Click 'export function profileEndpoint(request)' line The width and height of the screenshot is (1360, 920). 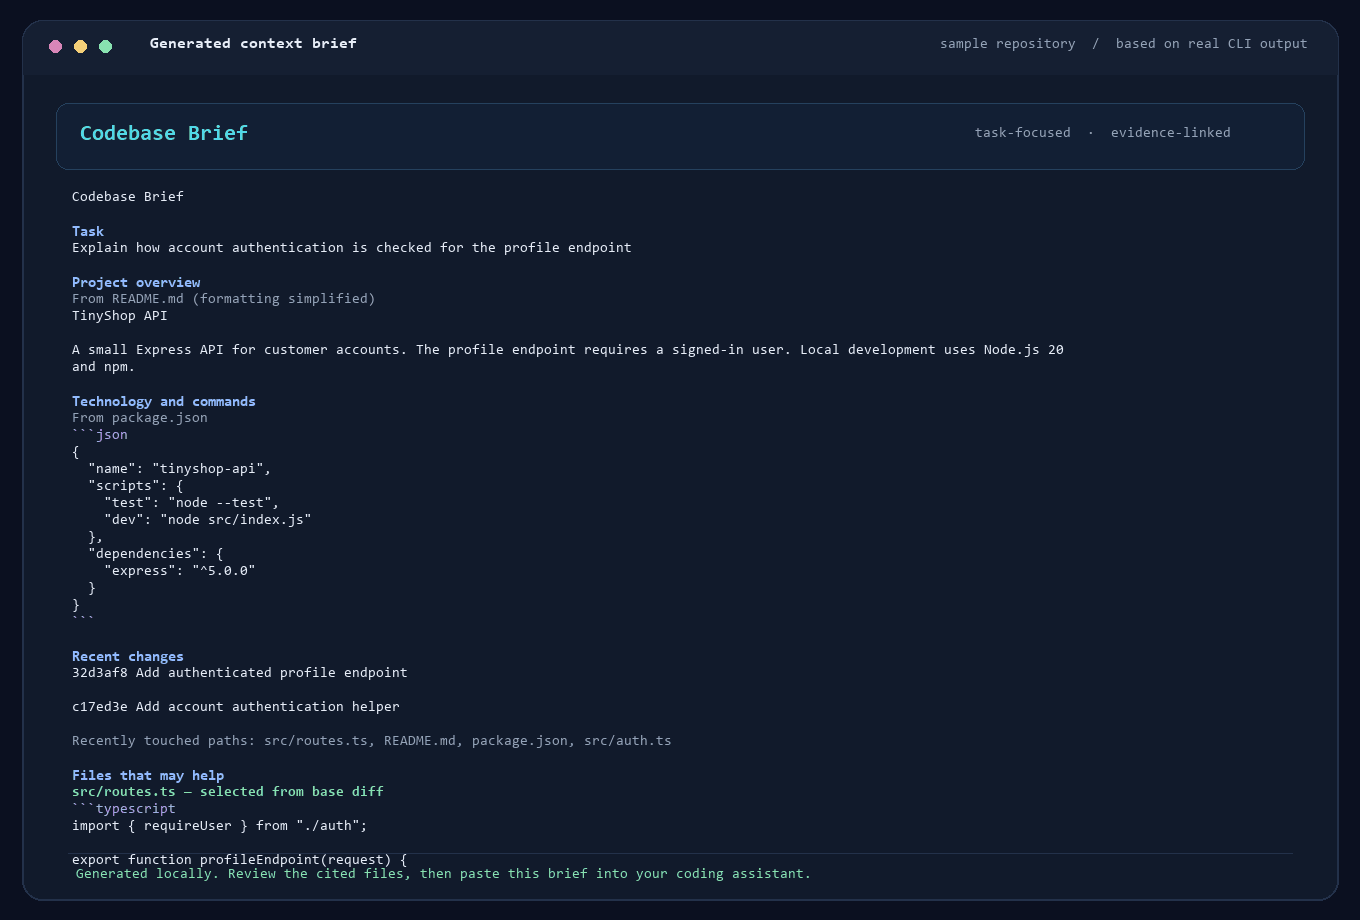[x=240, y=859]
